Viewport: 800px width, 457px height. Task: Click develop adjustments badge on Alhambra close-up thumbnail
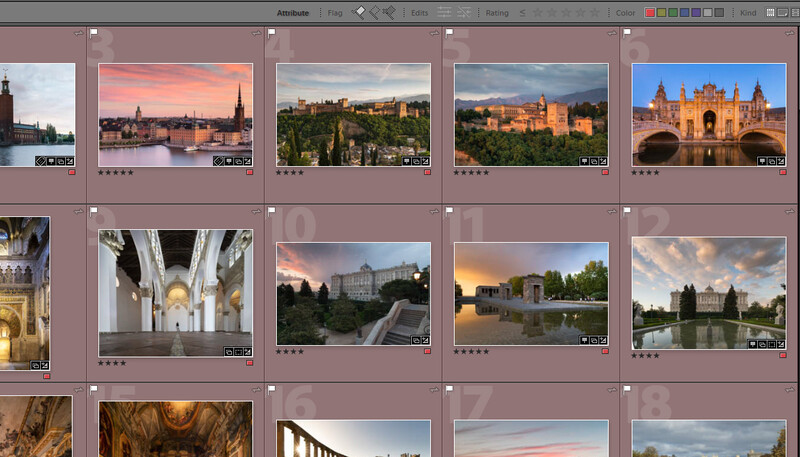coord(603,161)
